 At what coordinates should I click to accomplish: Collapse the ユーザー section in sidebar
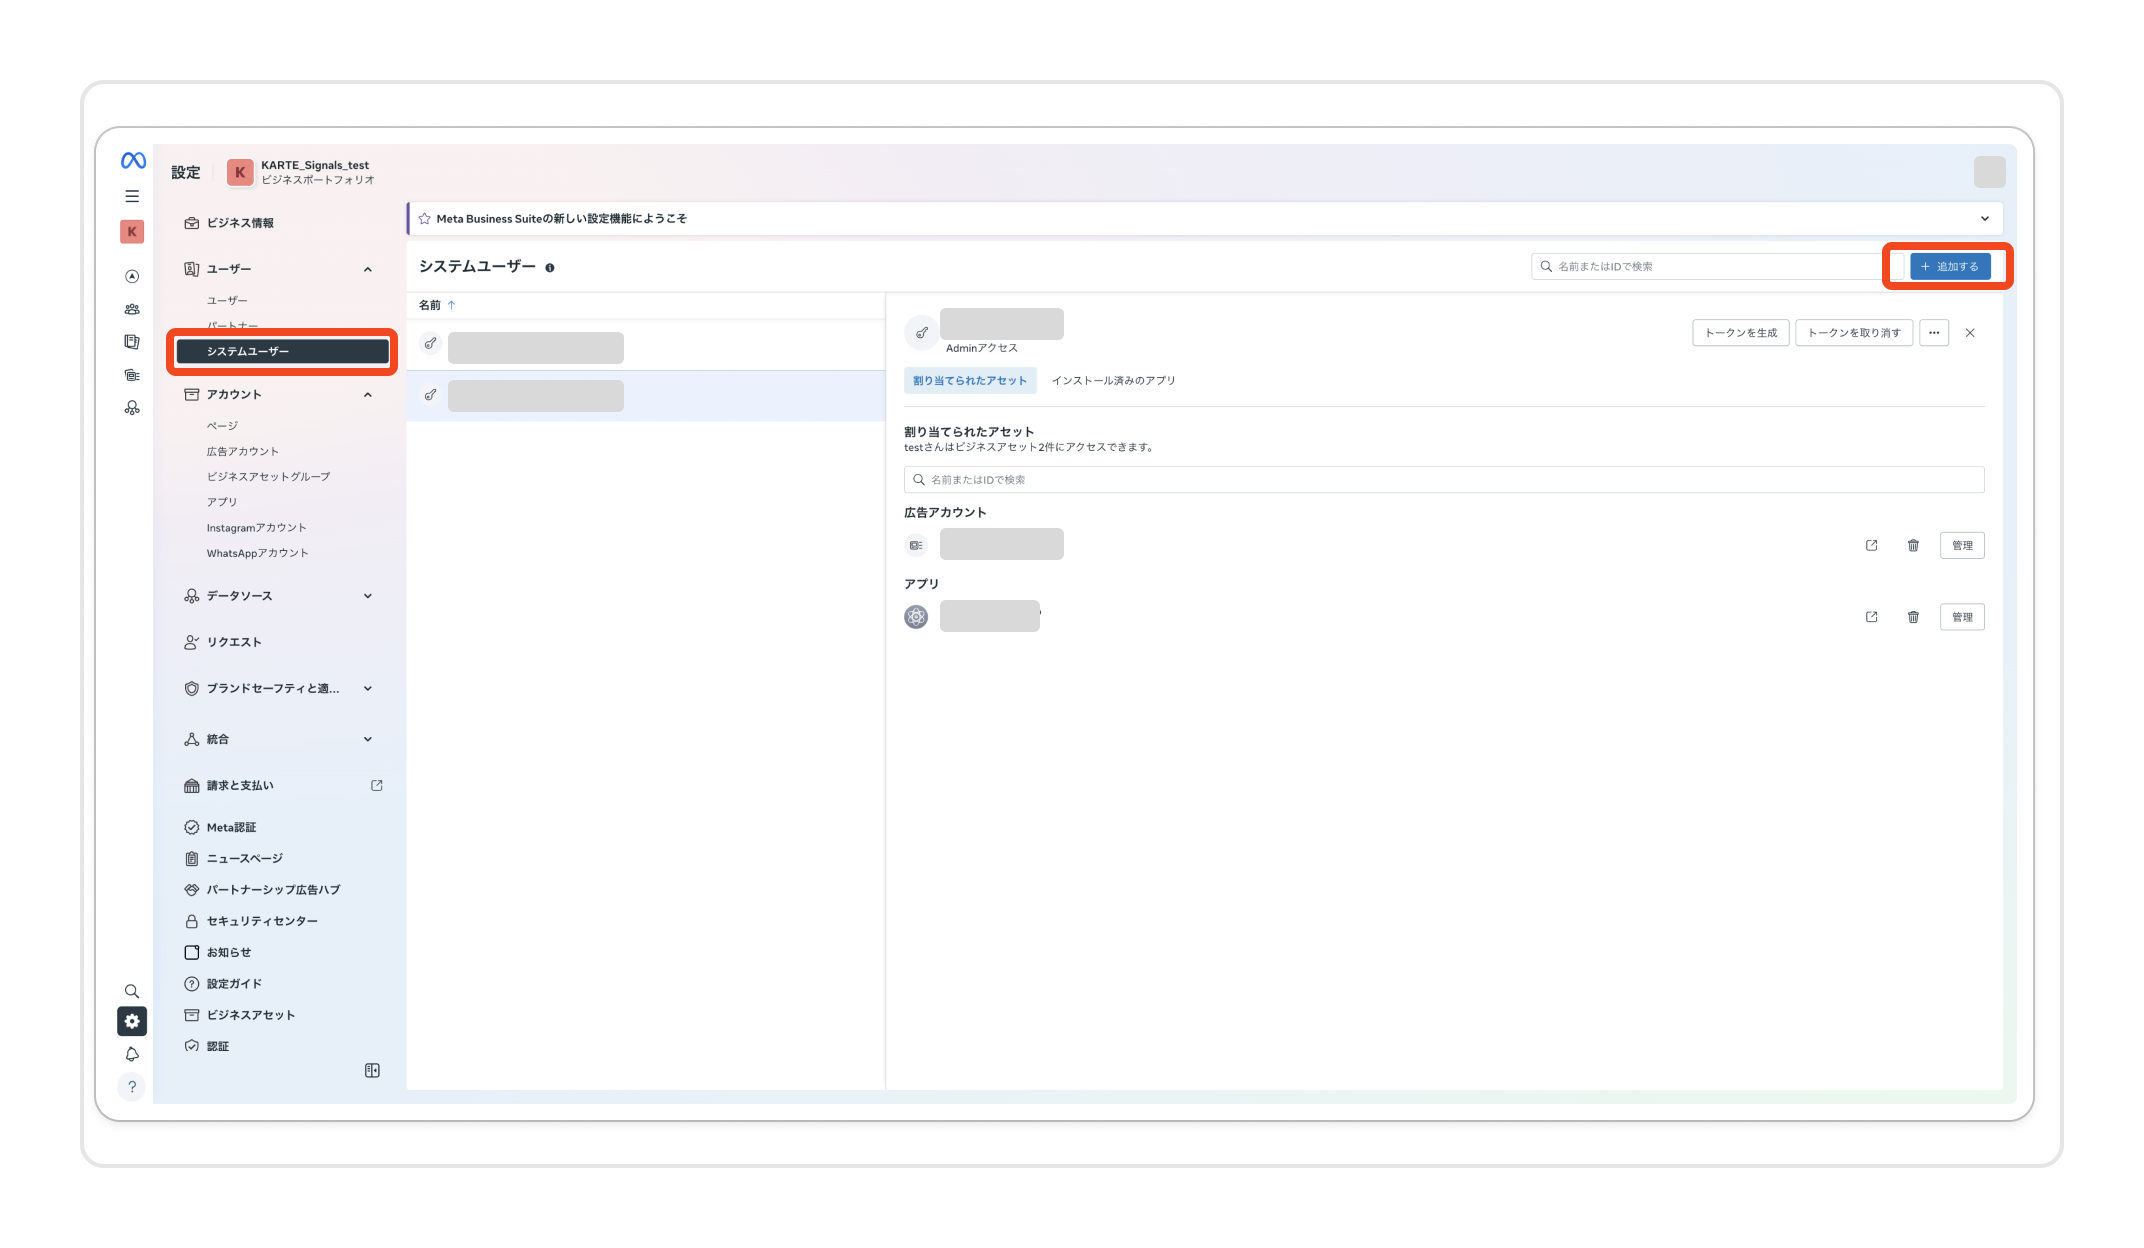368,269
